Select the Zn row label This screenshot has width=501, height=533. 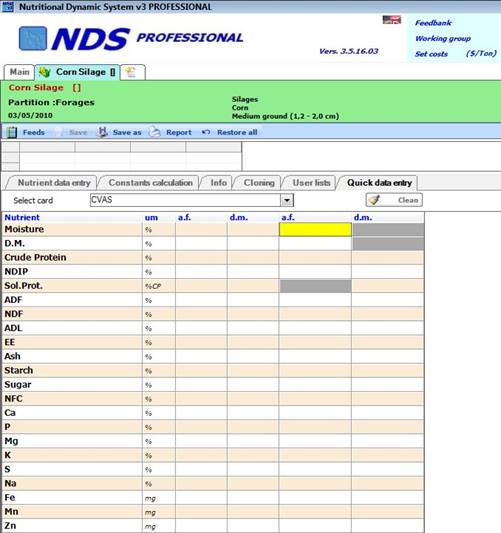10,526
